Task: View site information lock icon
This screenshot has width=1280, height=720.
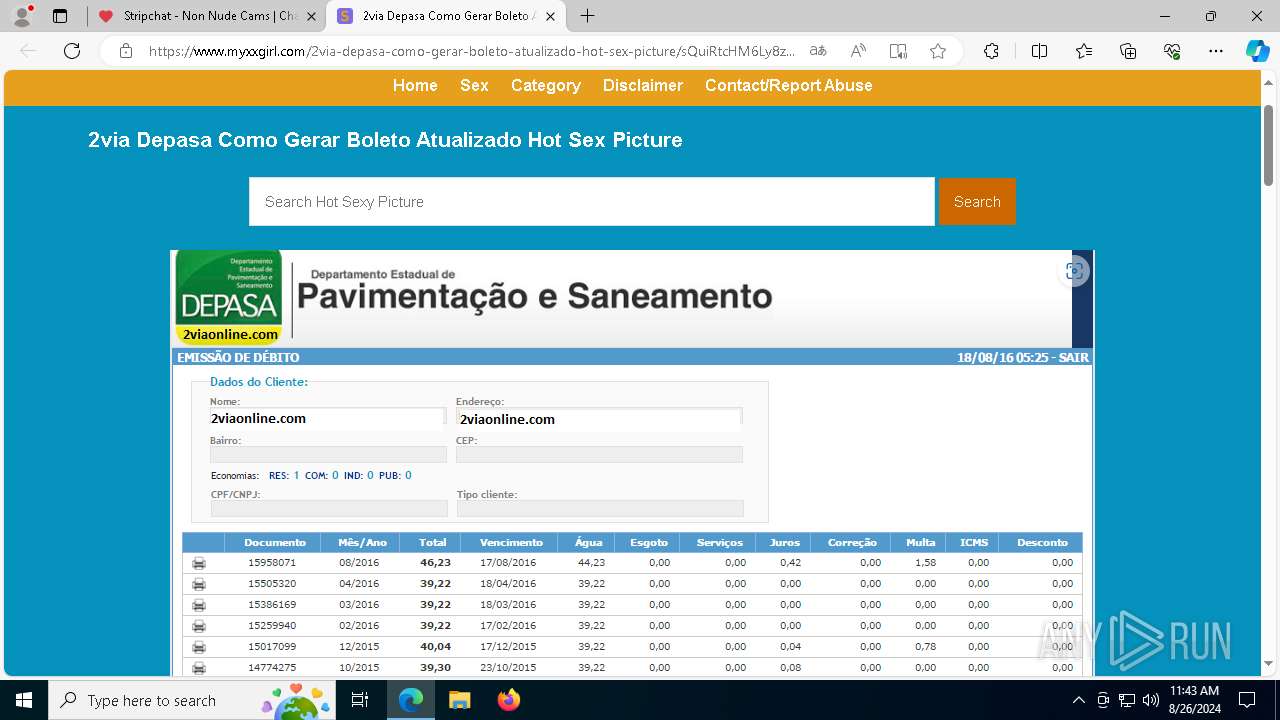Action: [126, 51]
